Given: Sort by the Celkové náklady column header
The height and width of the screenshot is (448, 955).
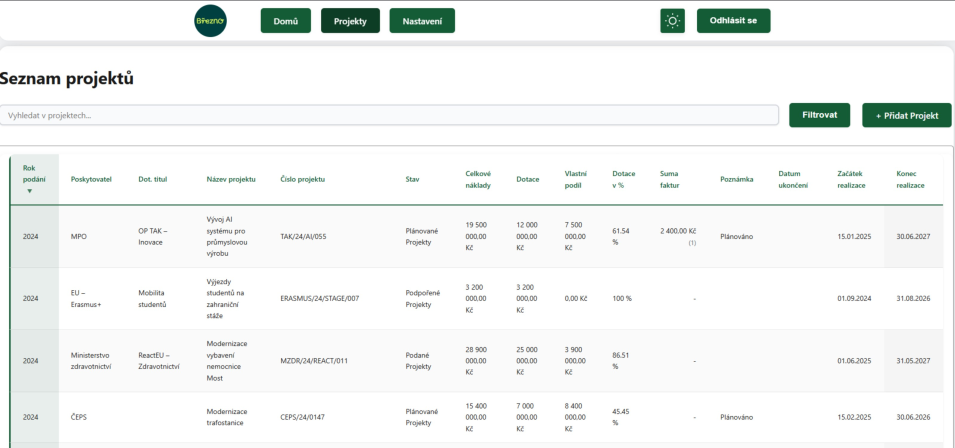Looking at the screenshot, I should (x=478, y=180).
